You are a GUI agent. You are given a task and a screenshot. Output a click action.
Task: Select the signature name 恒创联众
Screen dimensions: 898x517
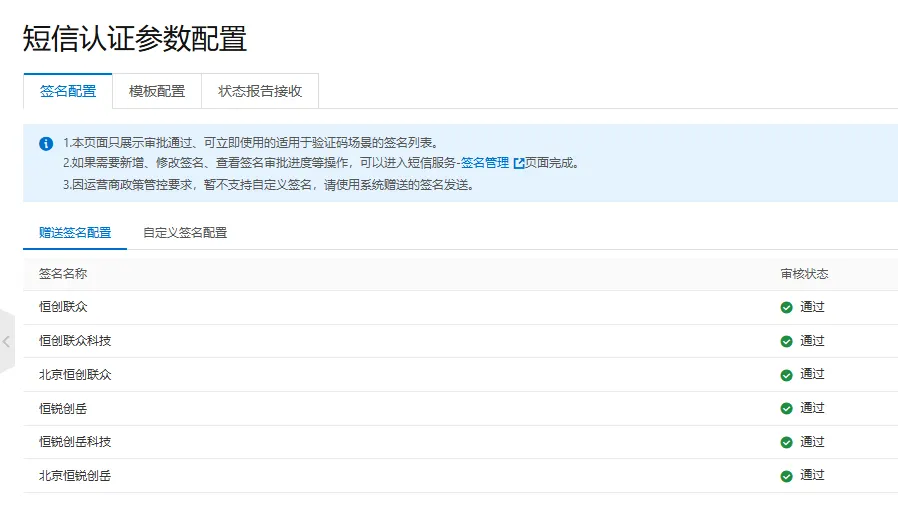[63, 307]
